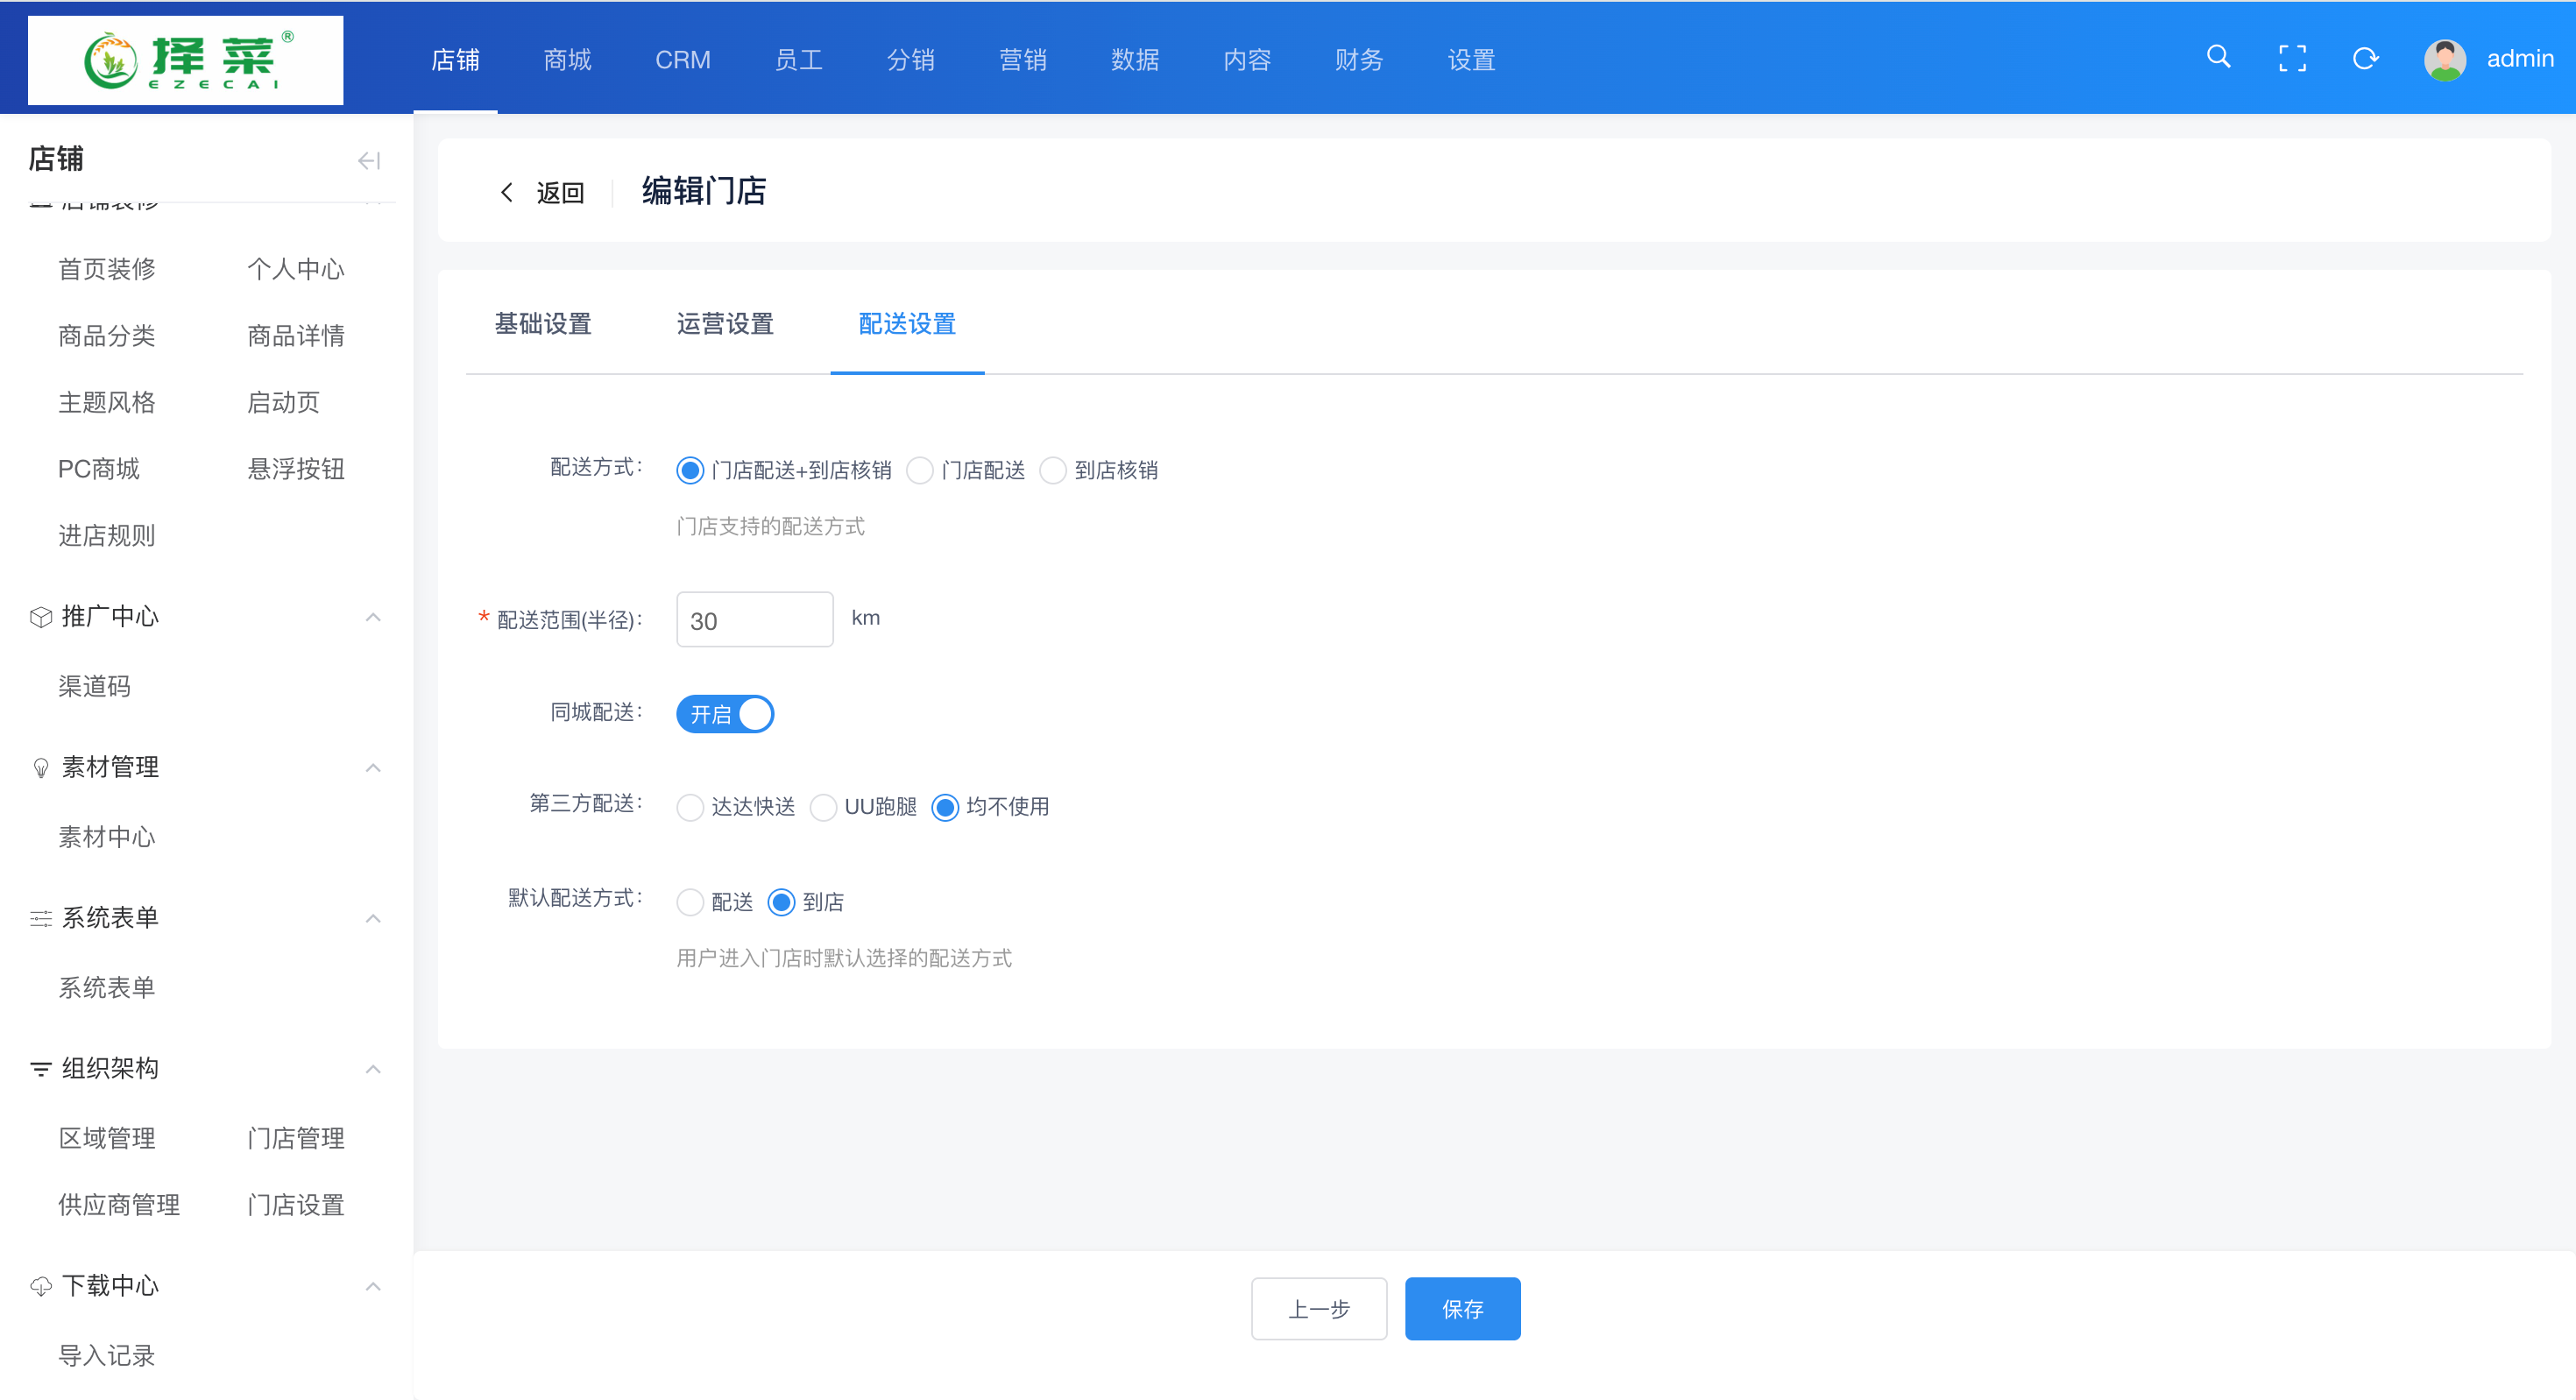Open the CRM top menu
Screen dimensions: 2576x1400
coord(682,60)
